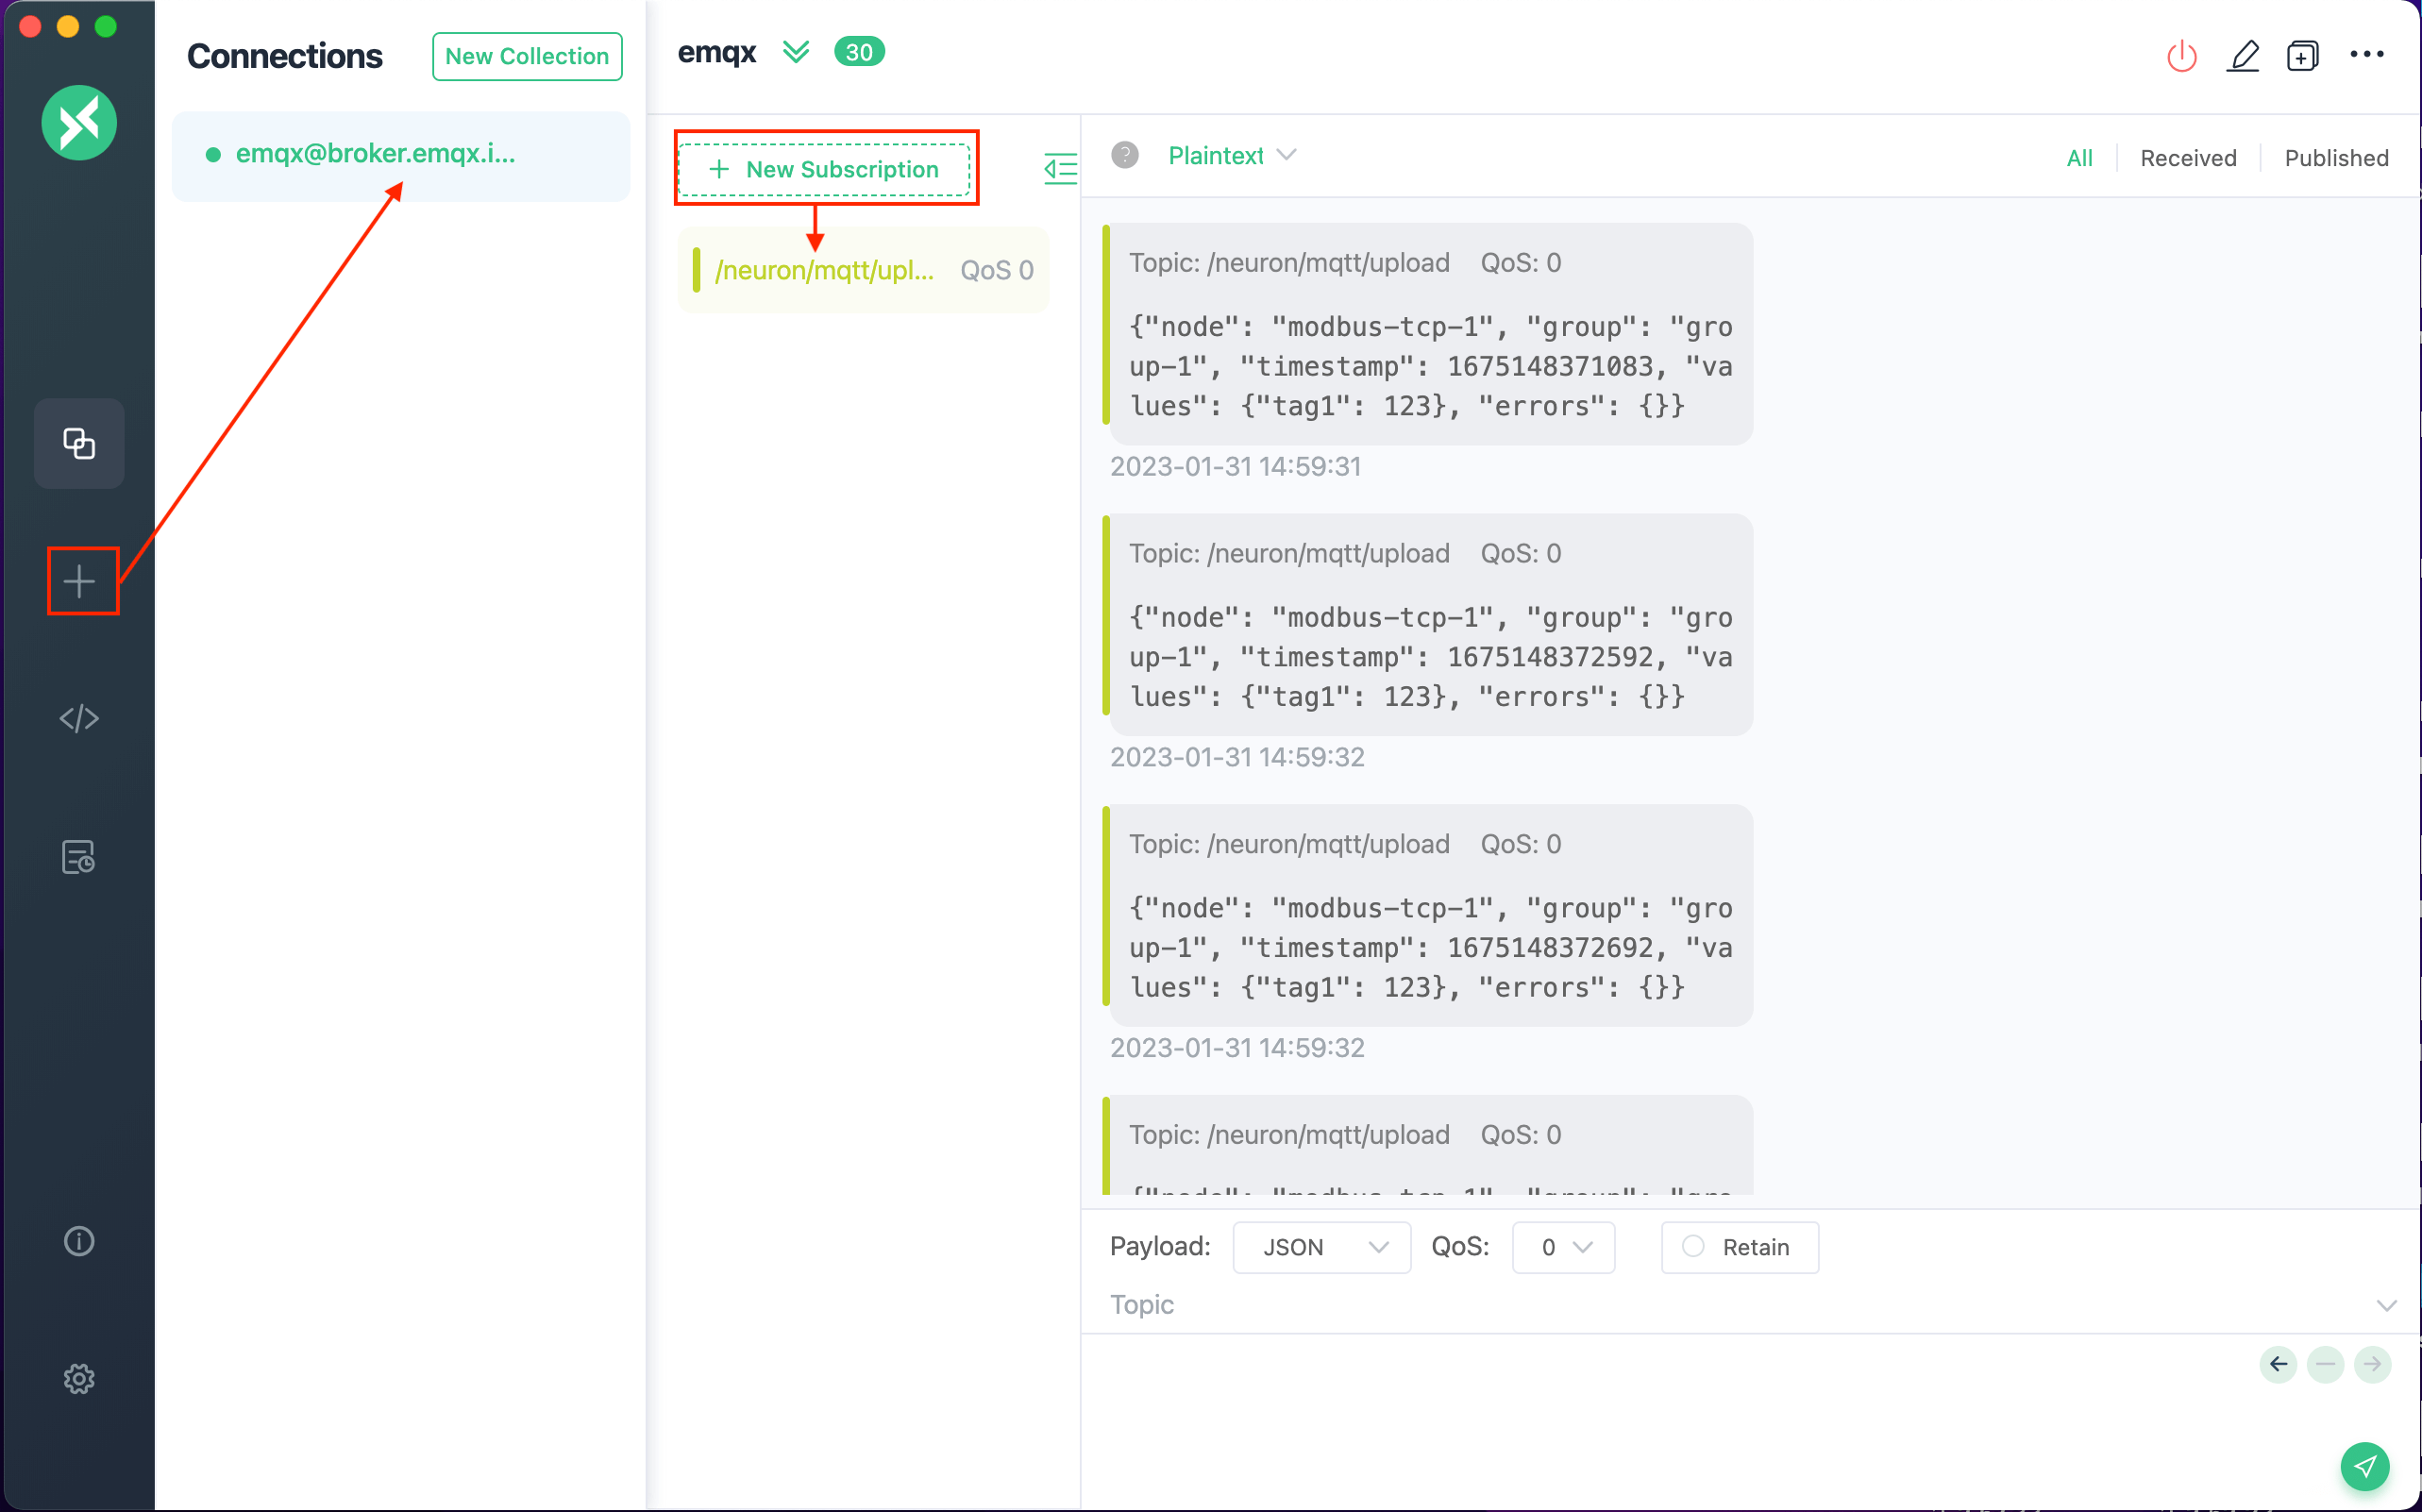Image resolution: width=2422 pixels, height=1512 pixels.
Task: Open the Settings gear icon
Action: coord(79,1379)
